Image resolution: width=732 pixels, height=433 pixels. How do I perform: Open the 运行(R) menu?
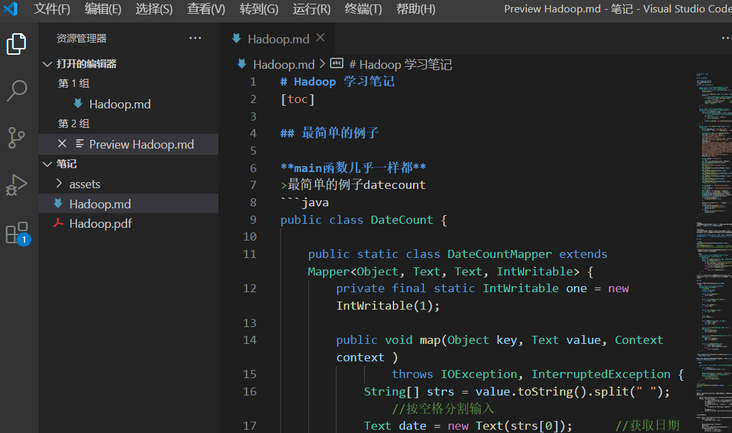311,9
